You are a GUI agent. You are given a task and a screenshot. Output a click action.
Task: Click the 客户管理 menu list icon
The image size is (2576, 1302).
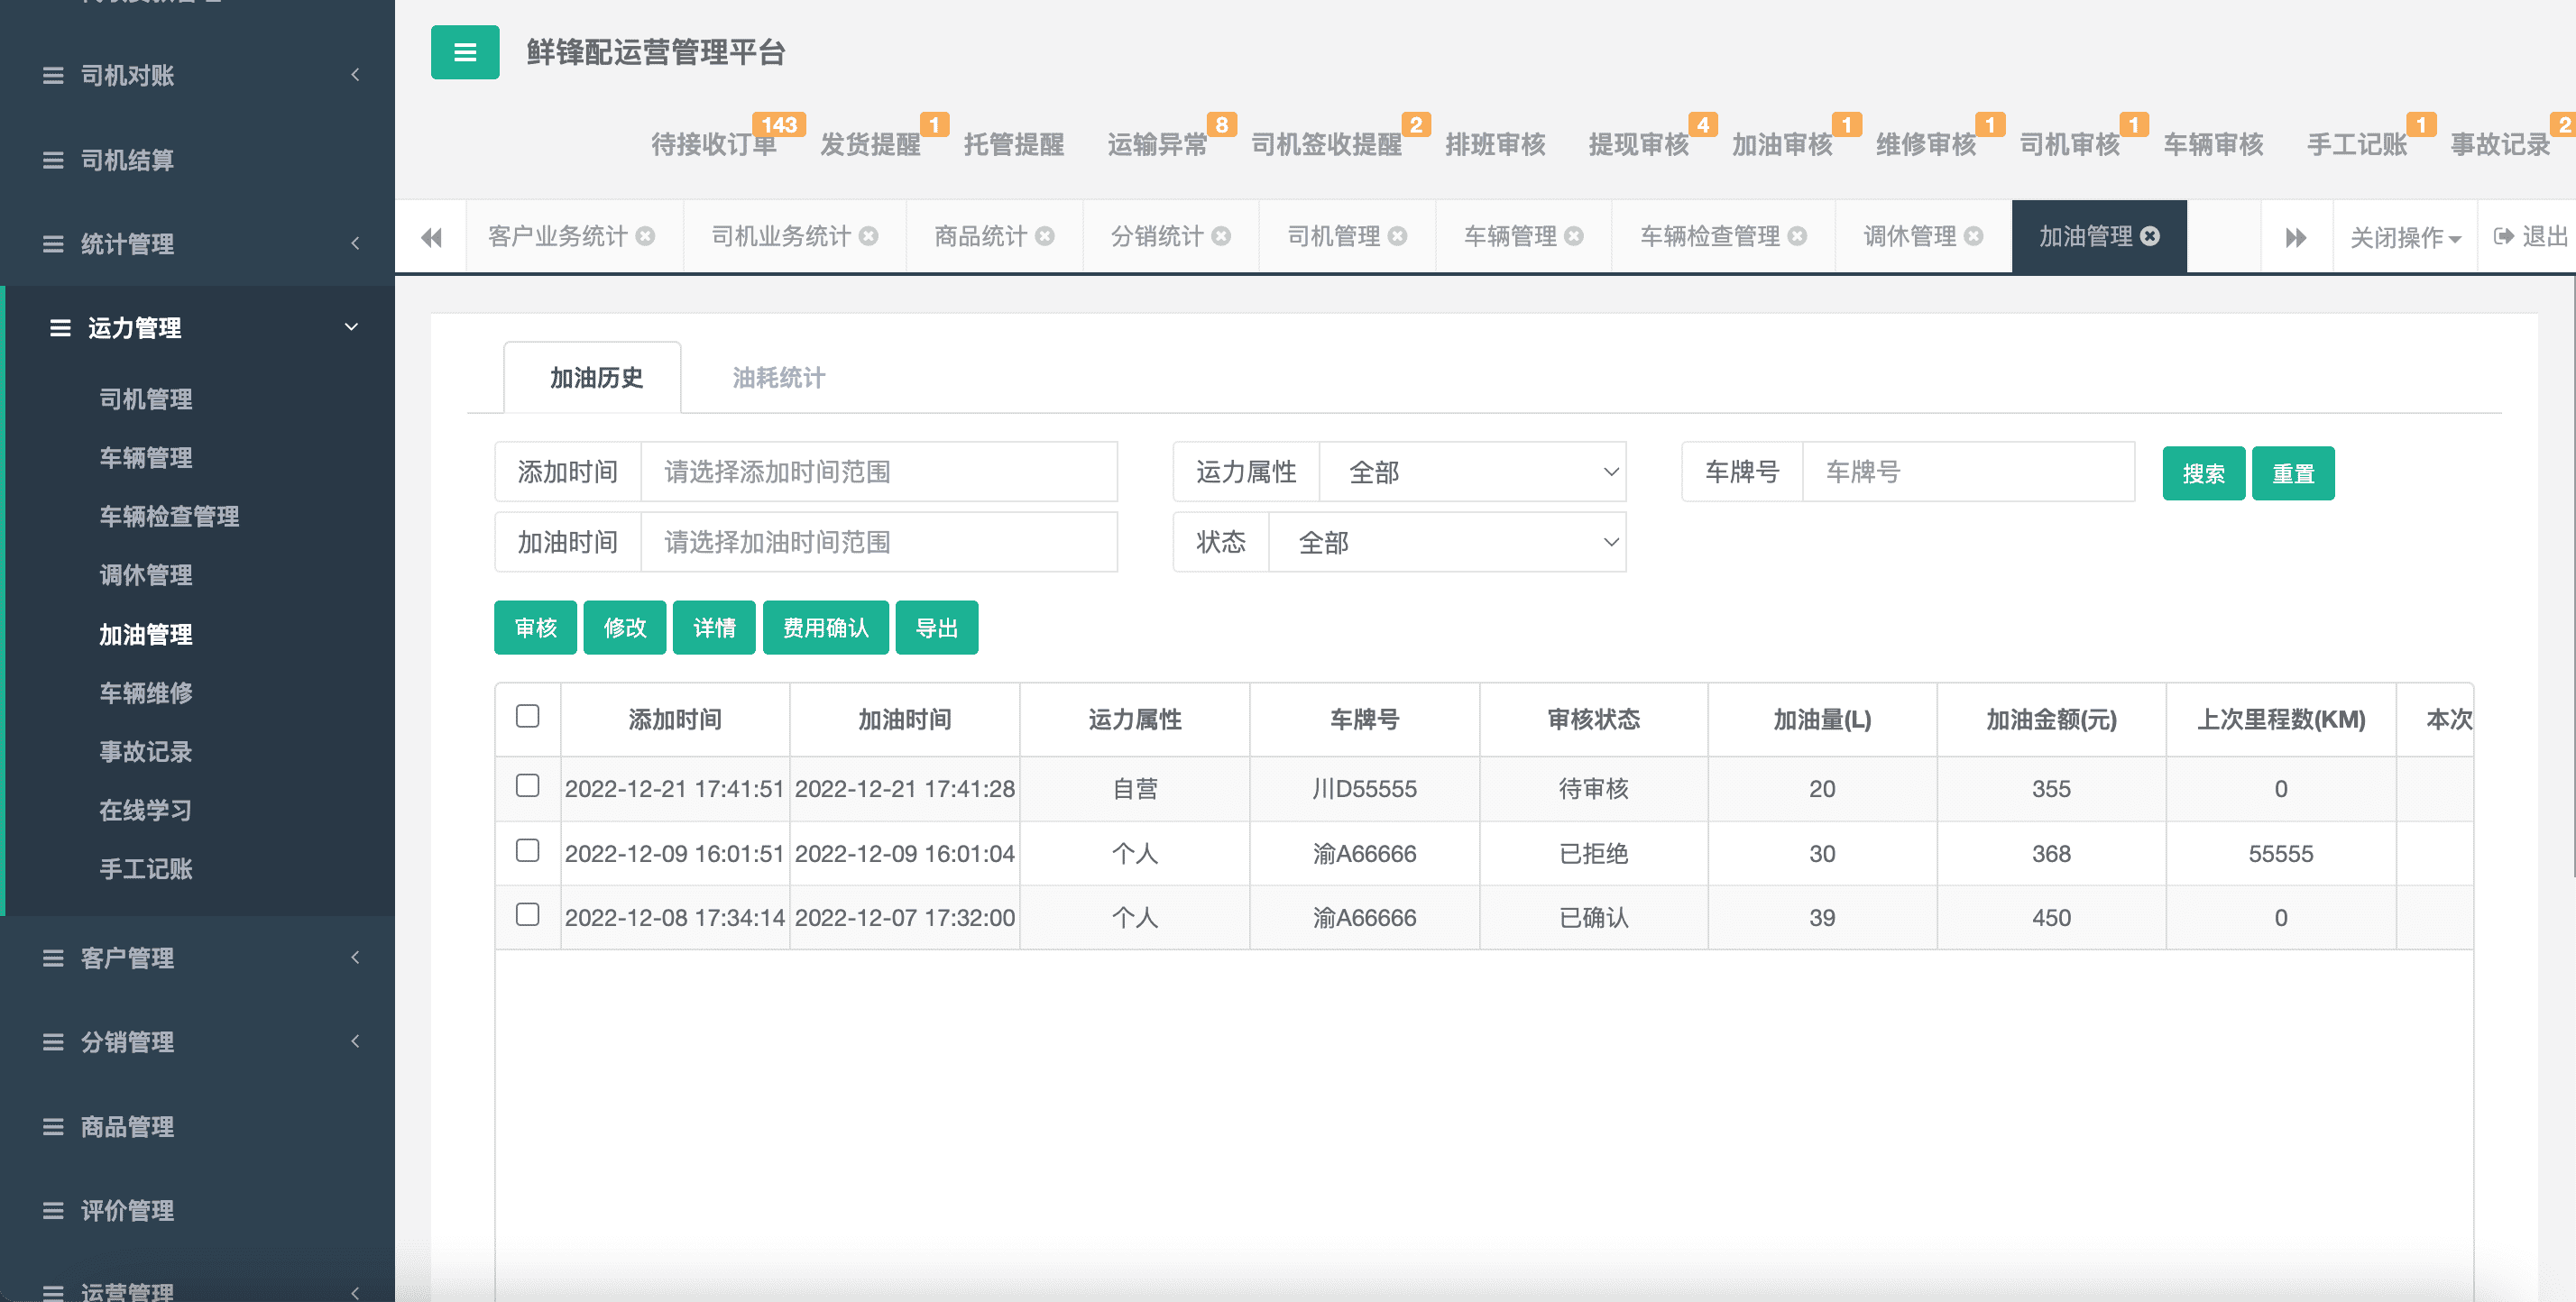pyautogui.click(x=53, y=958)
